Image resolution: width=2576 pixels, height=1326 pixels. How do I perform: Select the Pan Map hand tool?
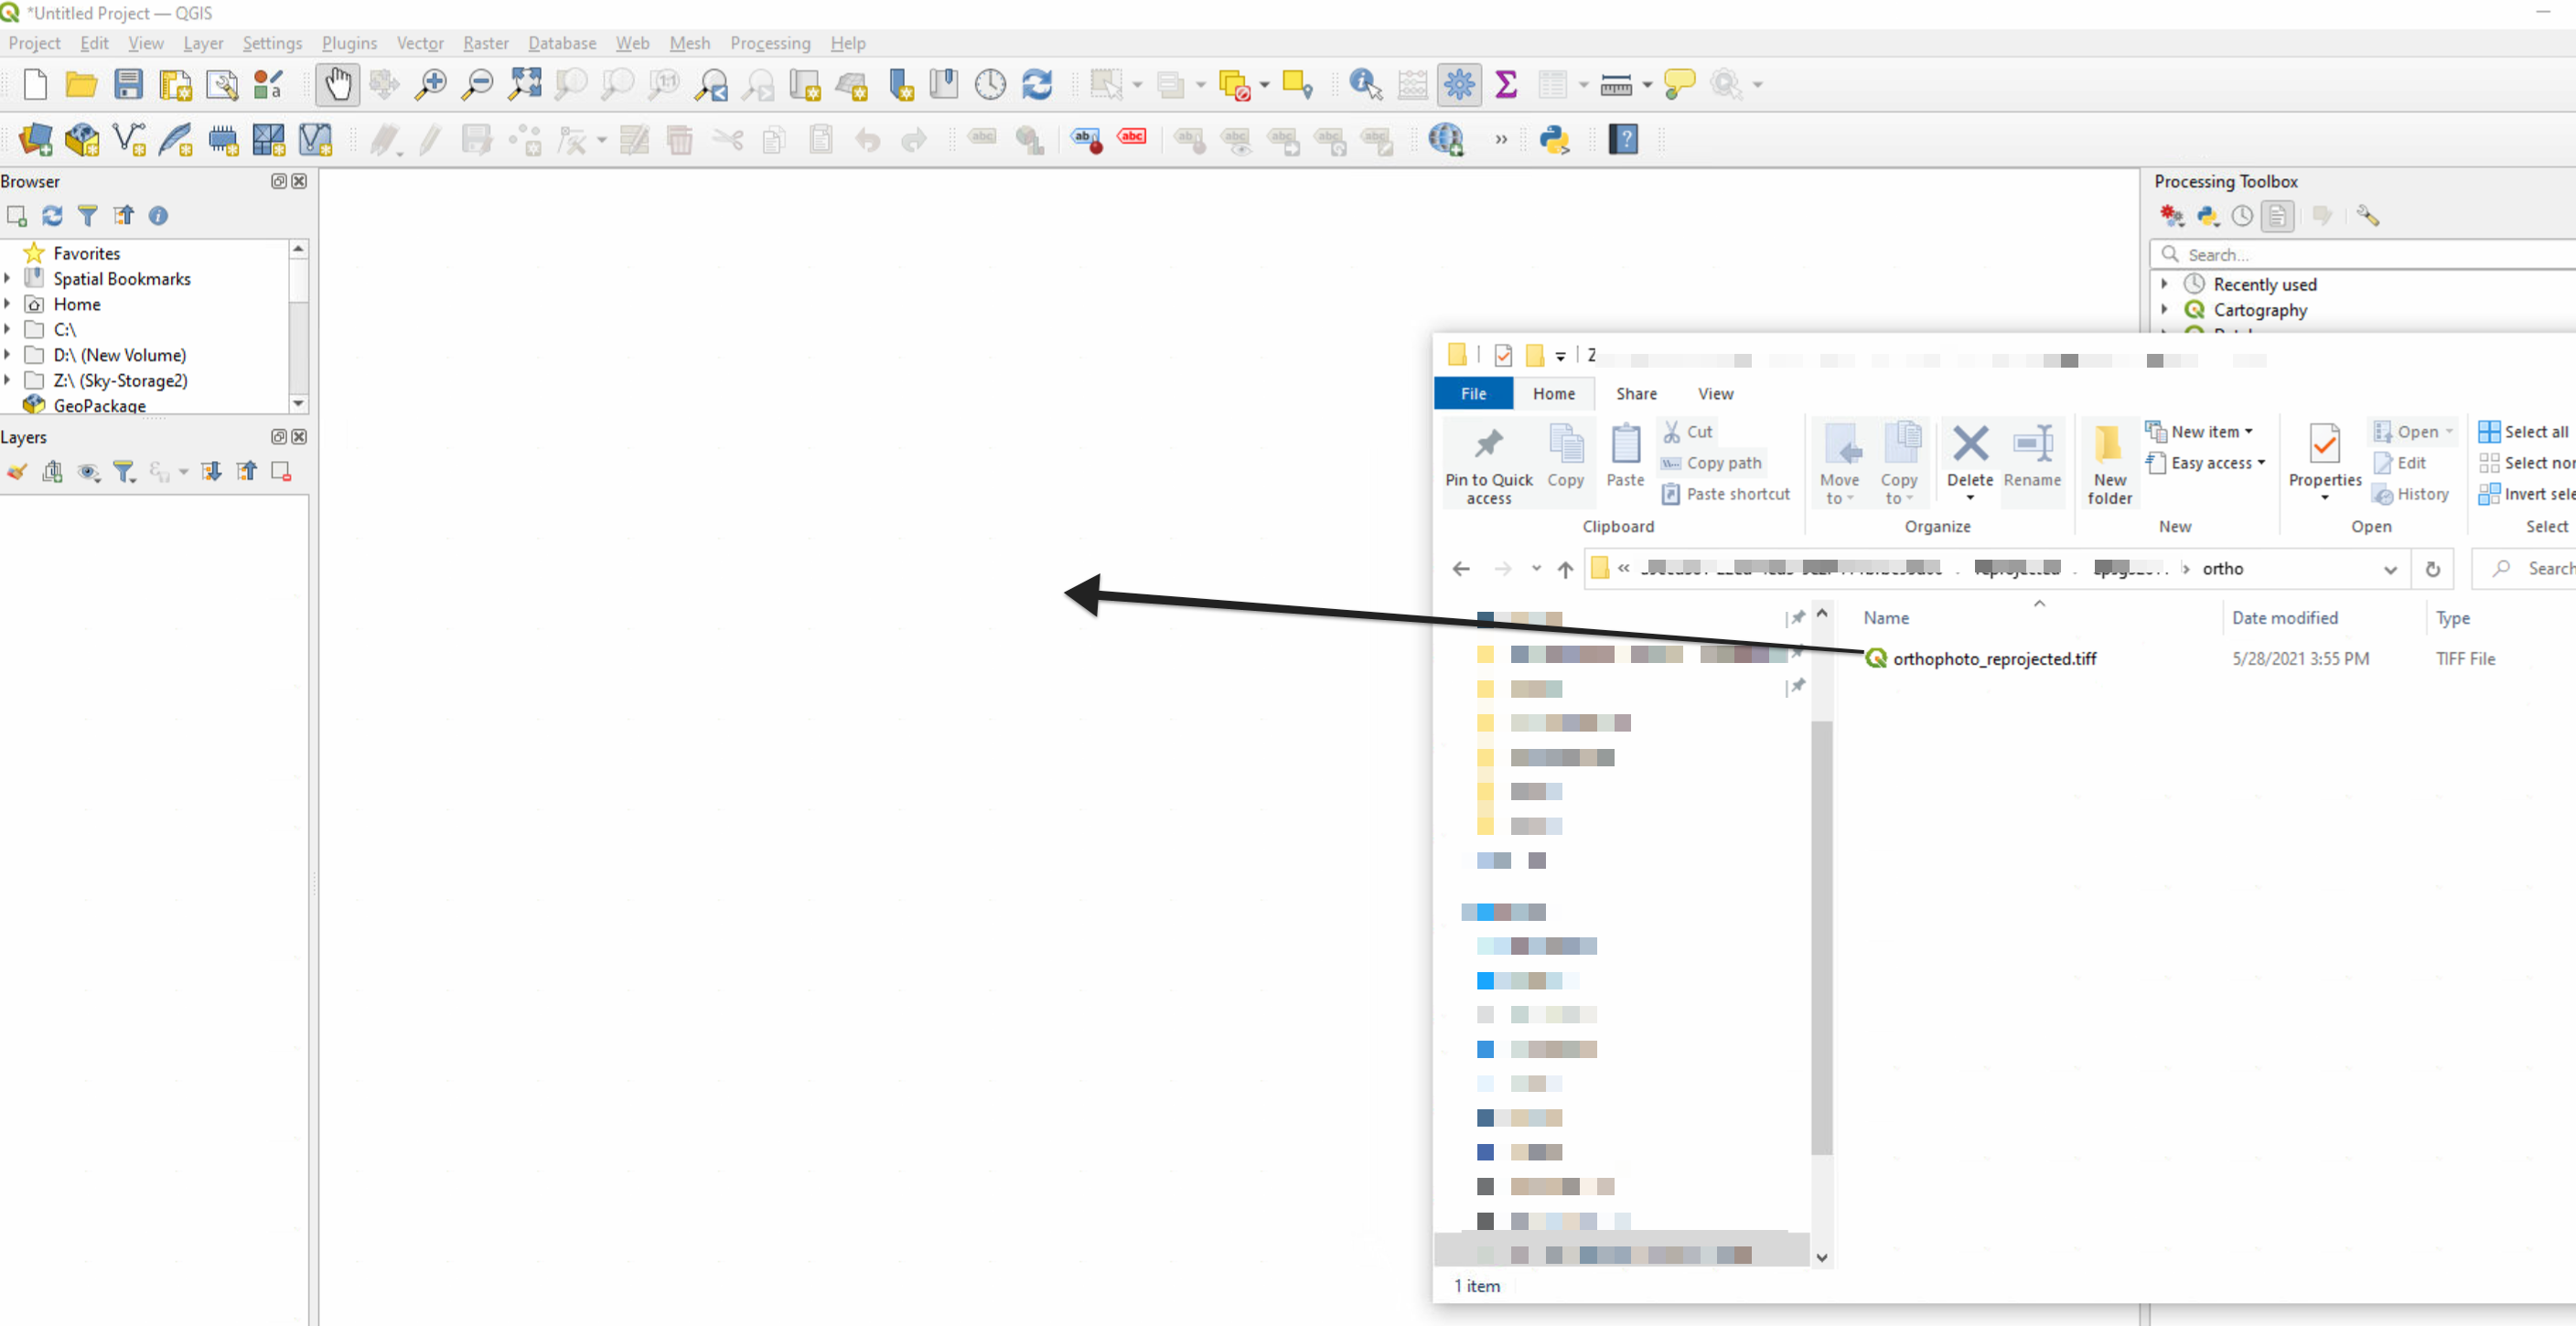[337, 85]
